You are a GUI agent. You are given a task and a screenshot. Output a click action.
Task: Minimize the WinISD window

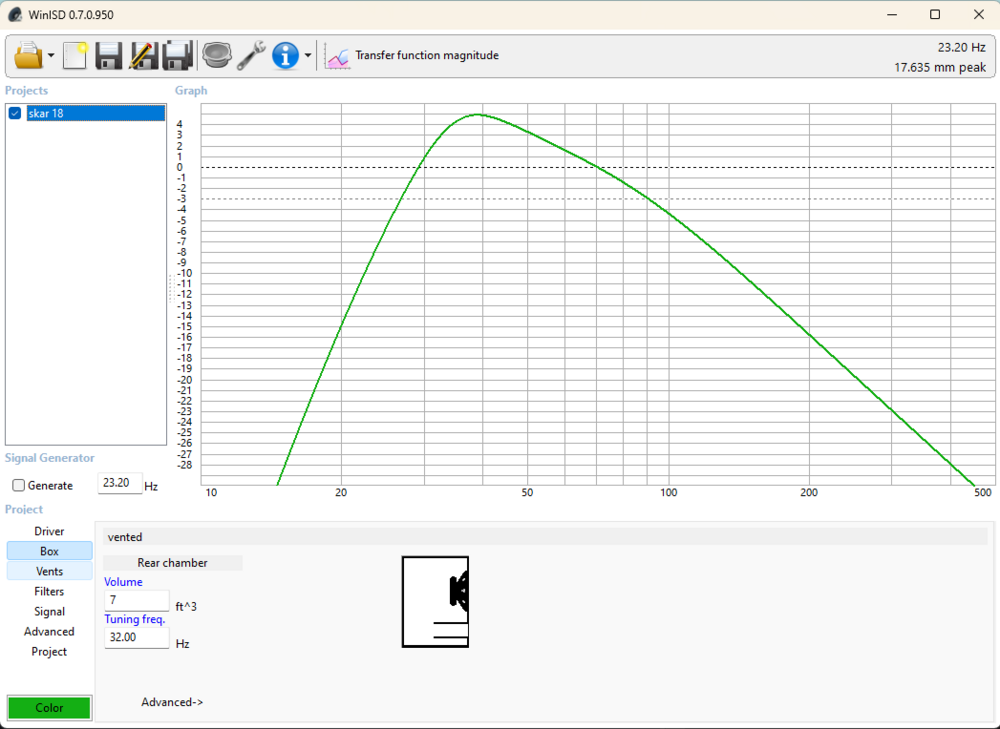892,15
